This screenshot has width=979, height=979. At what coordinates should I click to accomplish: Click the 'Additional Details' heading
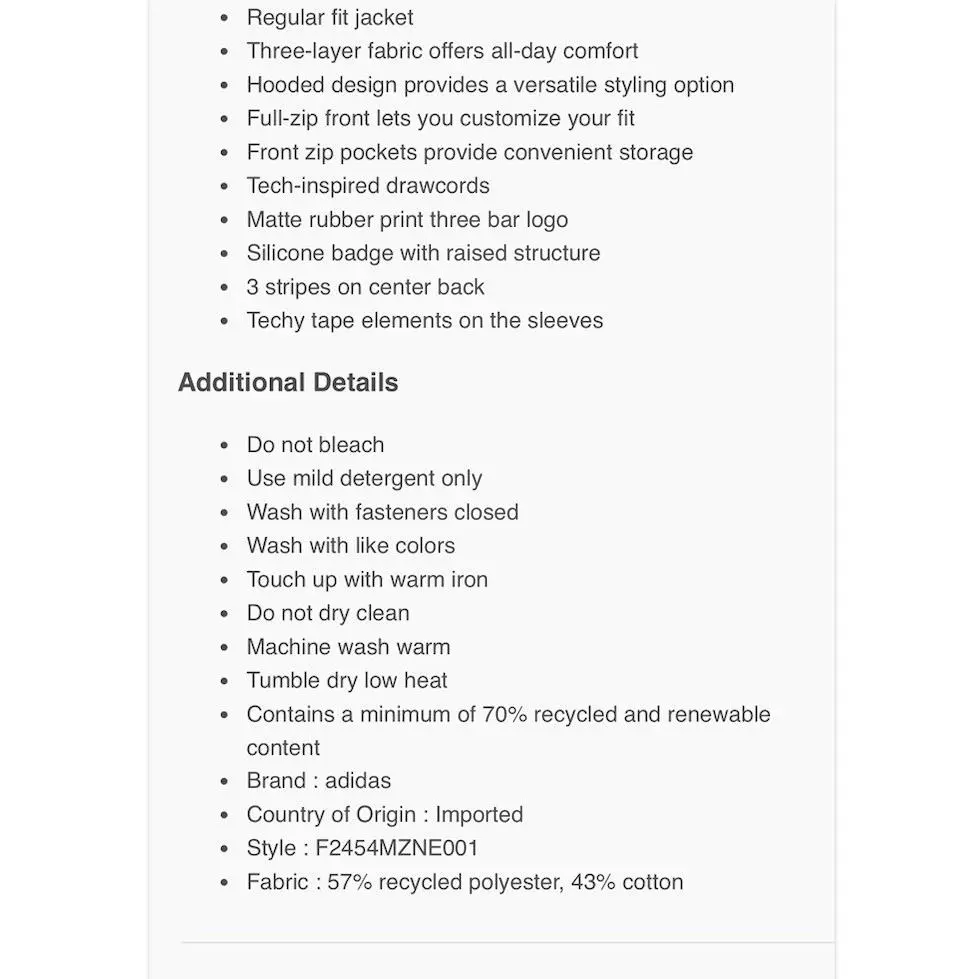(288, 382)
